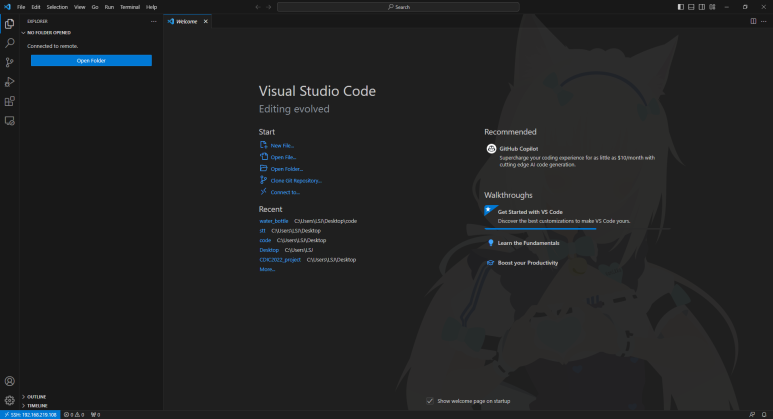Open recent folder code
The height and width of the screenshot is (419, 773).
(265, 240)
